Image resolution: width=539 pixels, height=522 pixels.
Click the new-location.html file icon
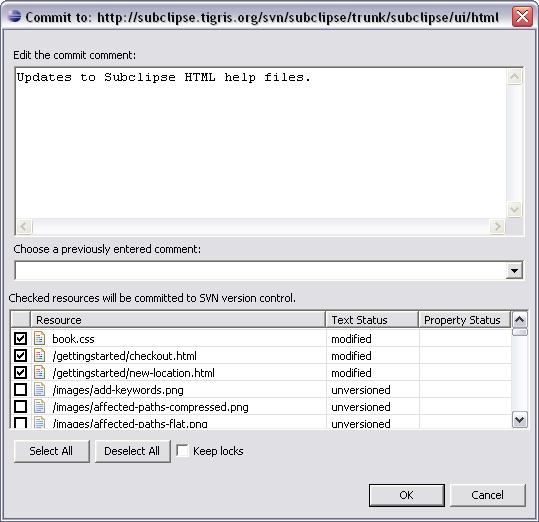coord(40,373)
